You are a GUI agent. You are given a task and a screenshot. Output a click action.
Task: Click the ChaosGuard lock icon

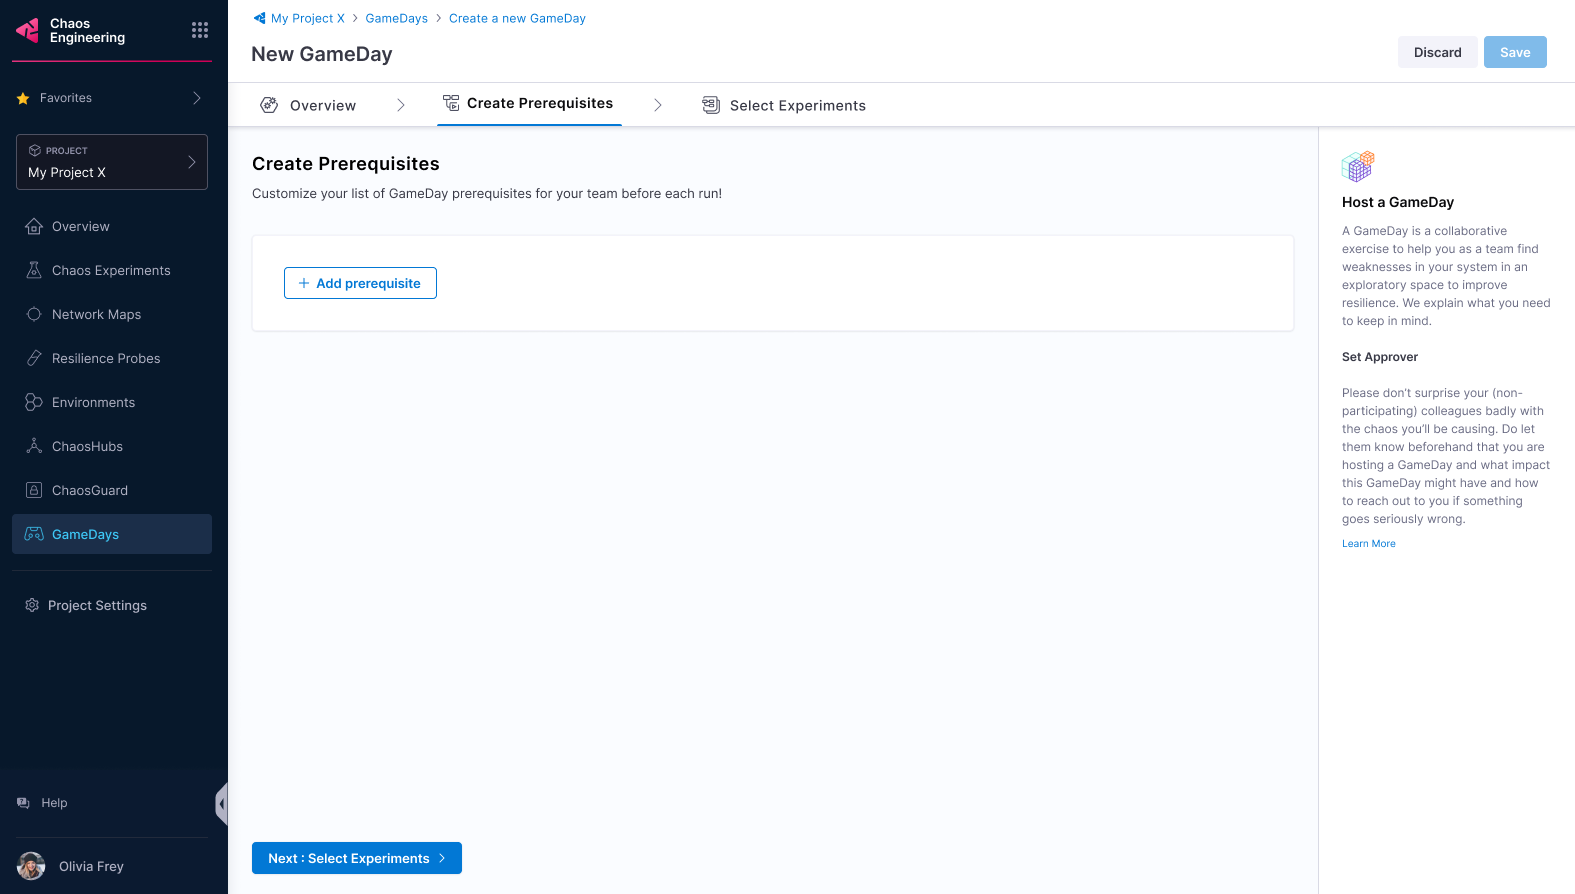pyautogui.click(x=34, y=490)
